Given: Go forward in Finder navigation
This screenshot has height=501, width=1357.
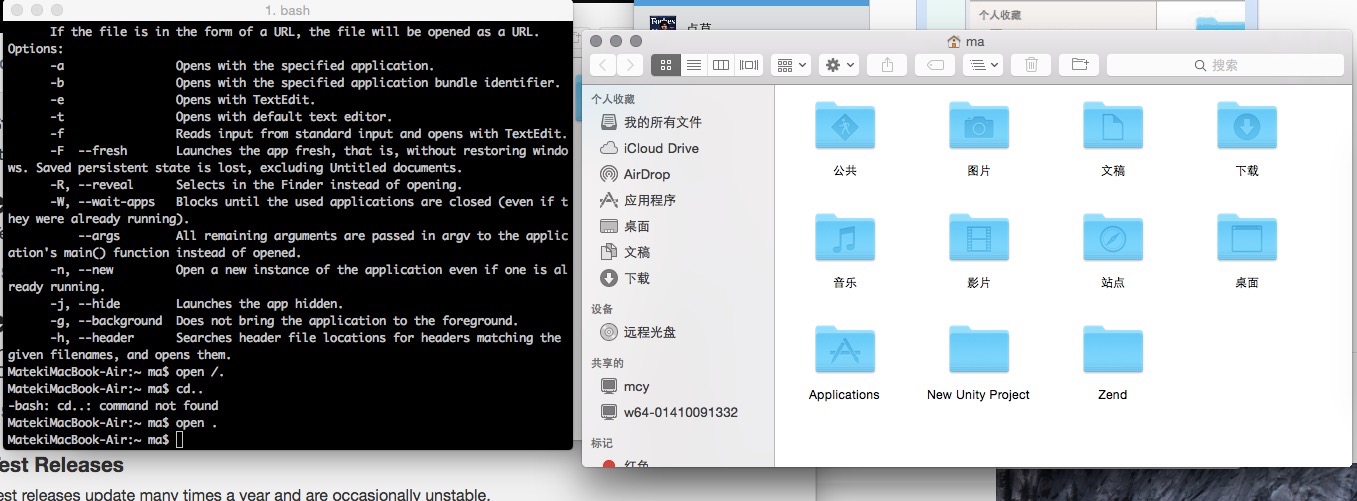Looking at the screenshot, I should (630, 65).
